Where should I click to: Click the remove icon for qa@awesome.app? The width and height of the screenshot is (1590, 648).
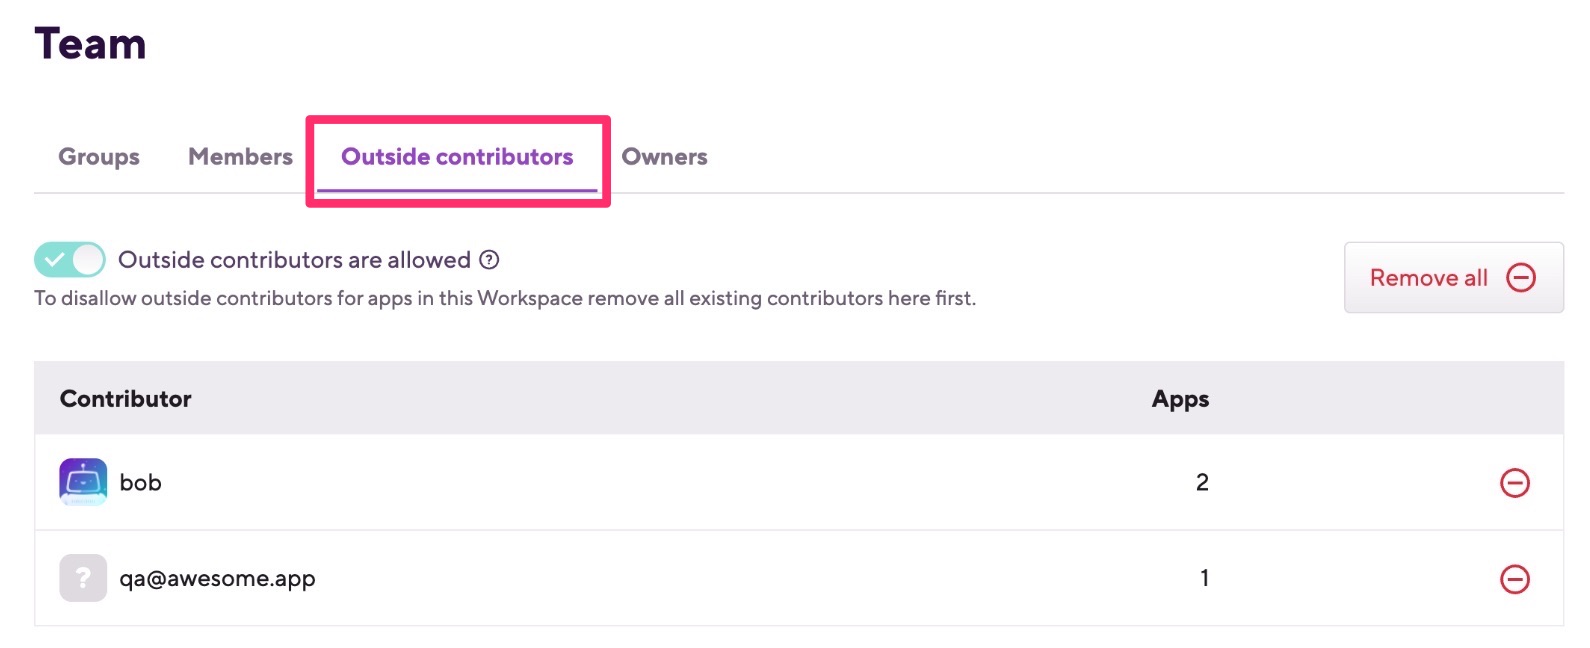coord(1515,579)
